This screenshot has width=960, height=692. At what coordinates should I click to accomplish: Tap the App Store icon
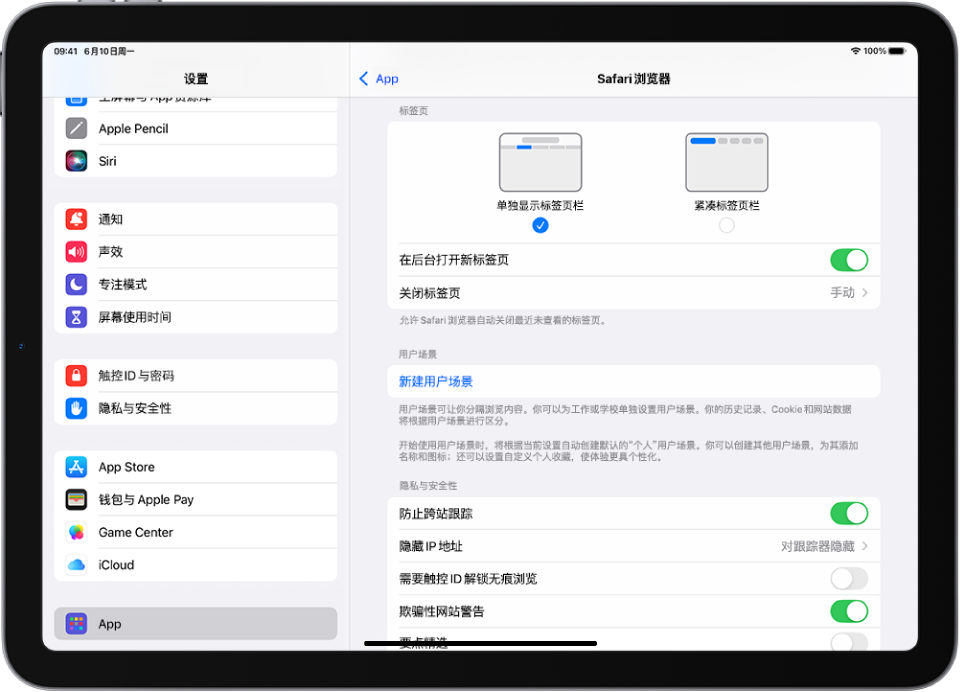point(76,467)
